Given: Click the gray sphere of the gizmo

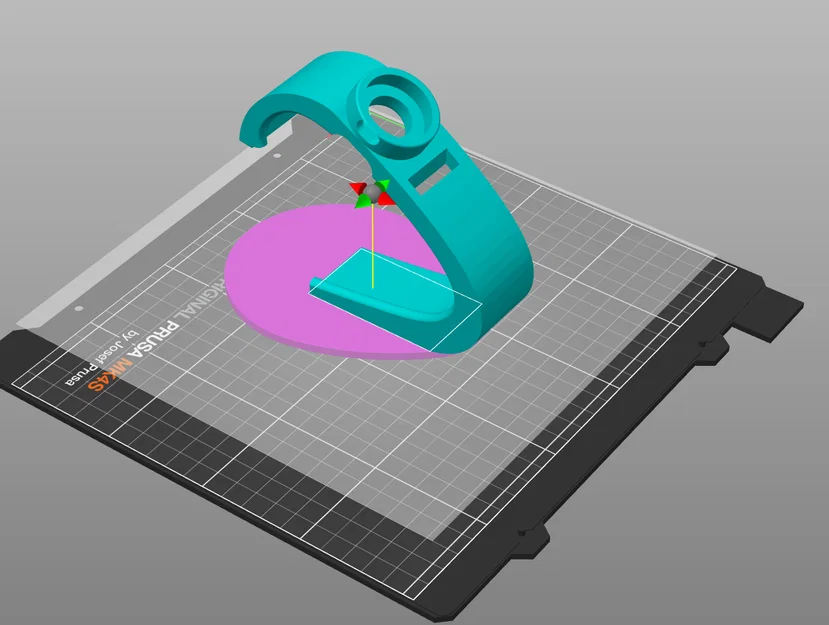Looking at the screenshot, I should 374,193.
